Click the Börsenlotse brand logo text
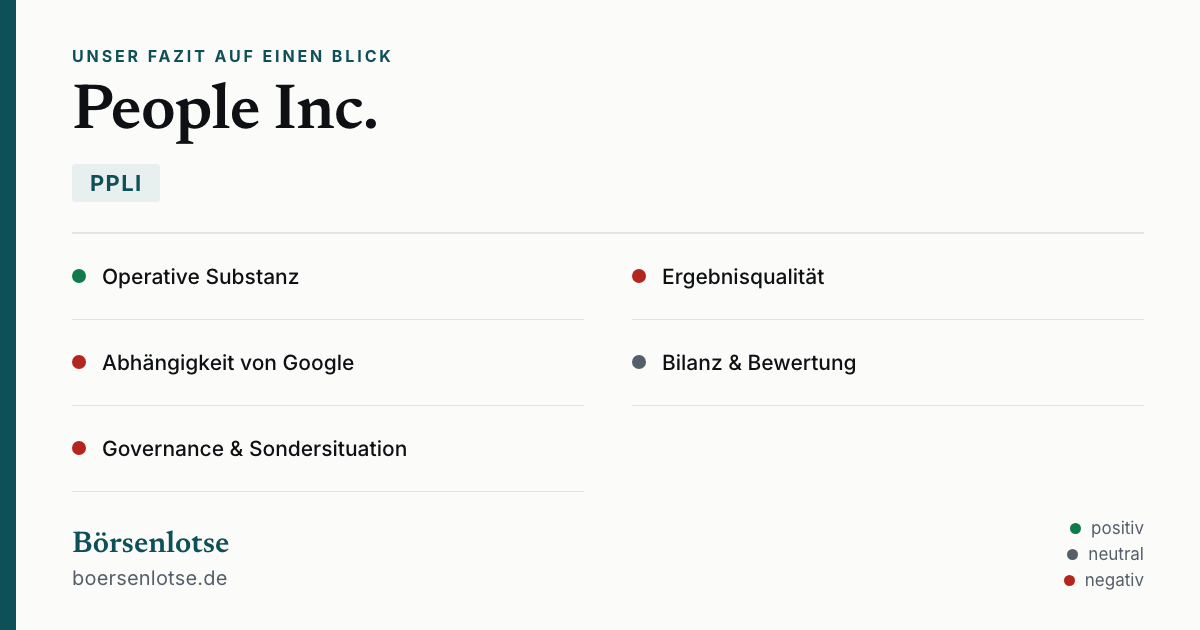This screenshot has width=1200, height=630. [151, 542]
